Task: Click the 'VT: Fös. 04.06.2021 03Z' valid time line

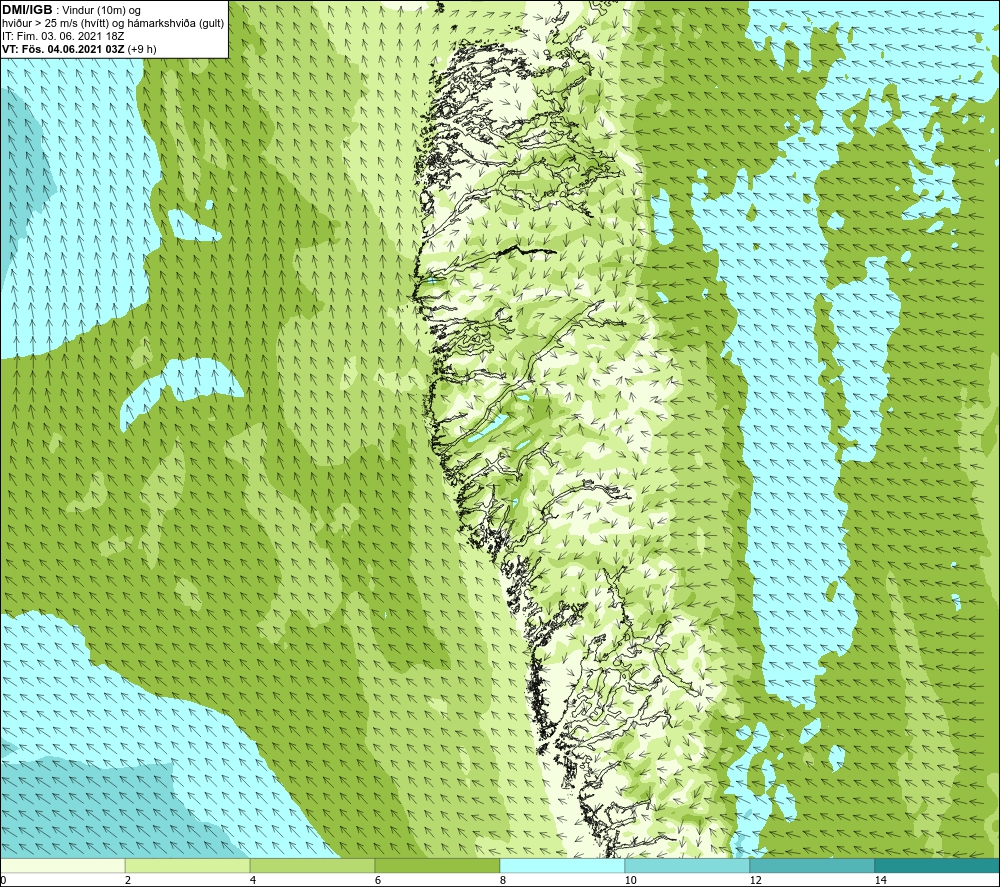Action: [x=79, y=49]
